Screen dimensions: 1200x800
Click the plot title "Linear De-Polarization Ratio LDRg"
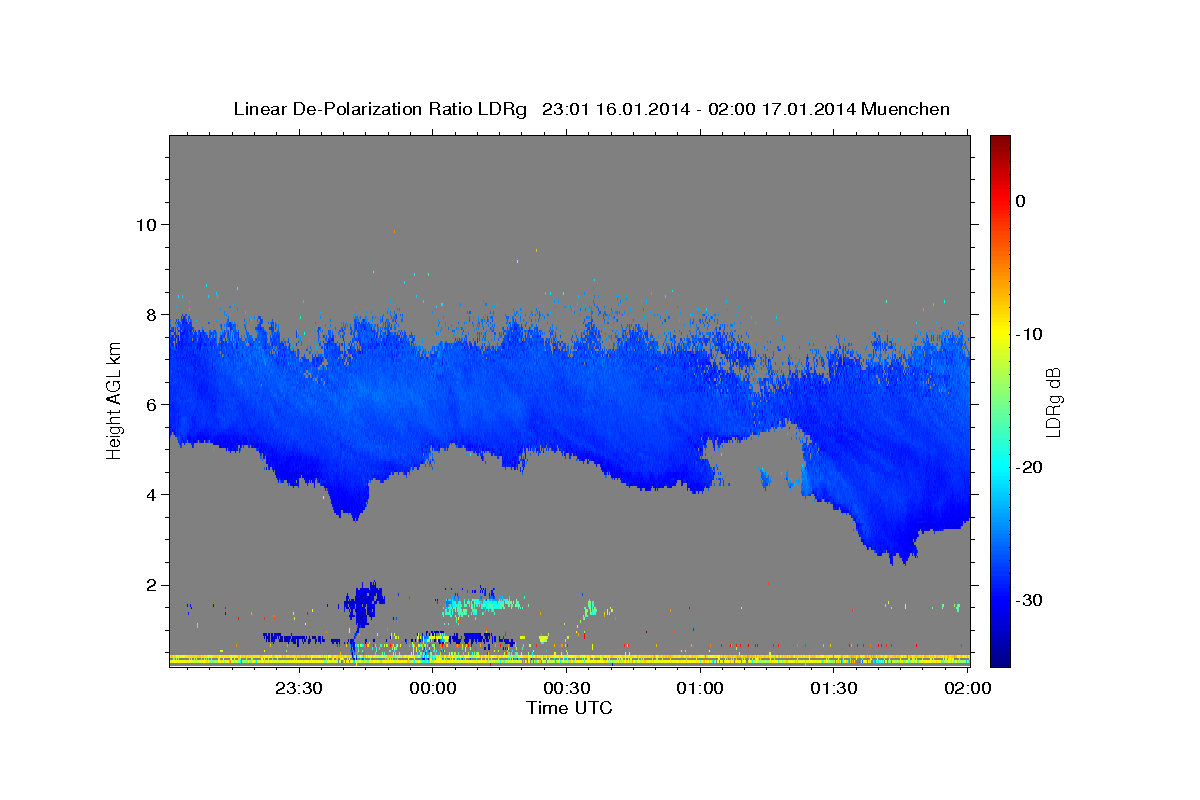[379, 109]
